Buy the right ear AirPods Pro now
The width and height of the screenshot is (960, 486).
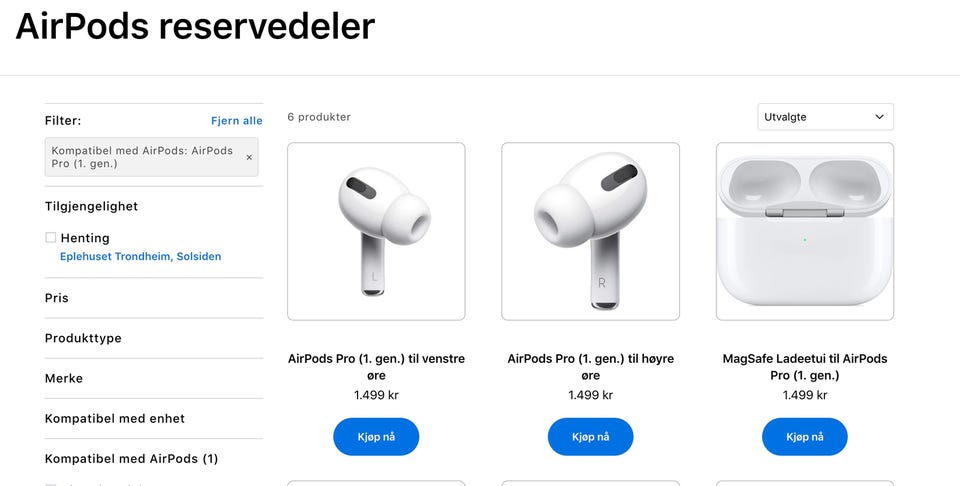(x=590, y=436)
